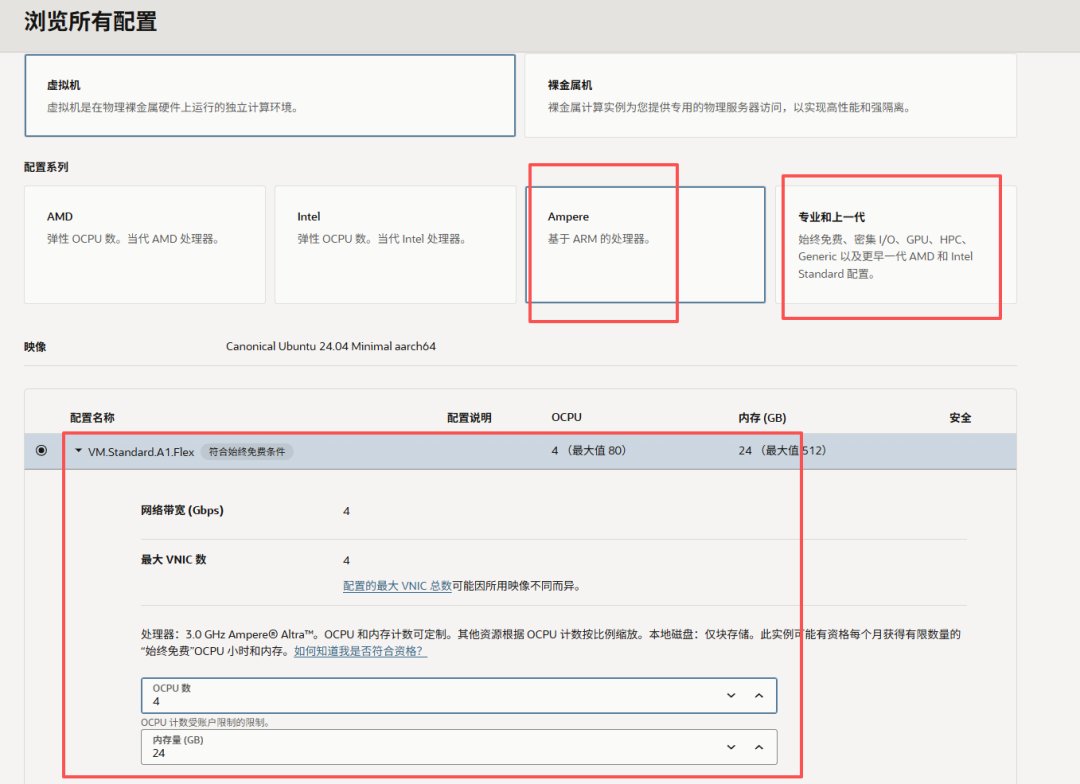Click the 配置系列 section label

(46, 167)
